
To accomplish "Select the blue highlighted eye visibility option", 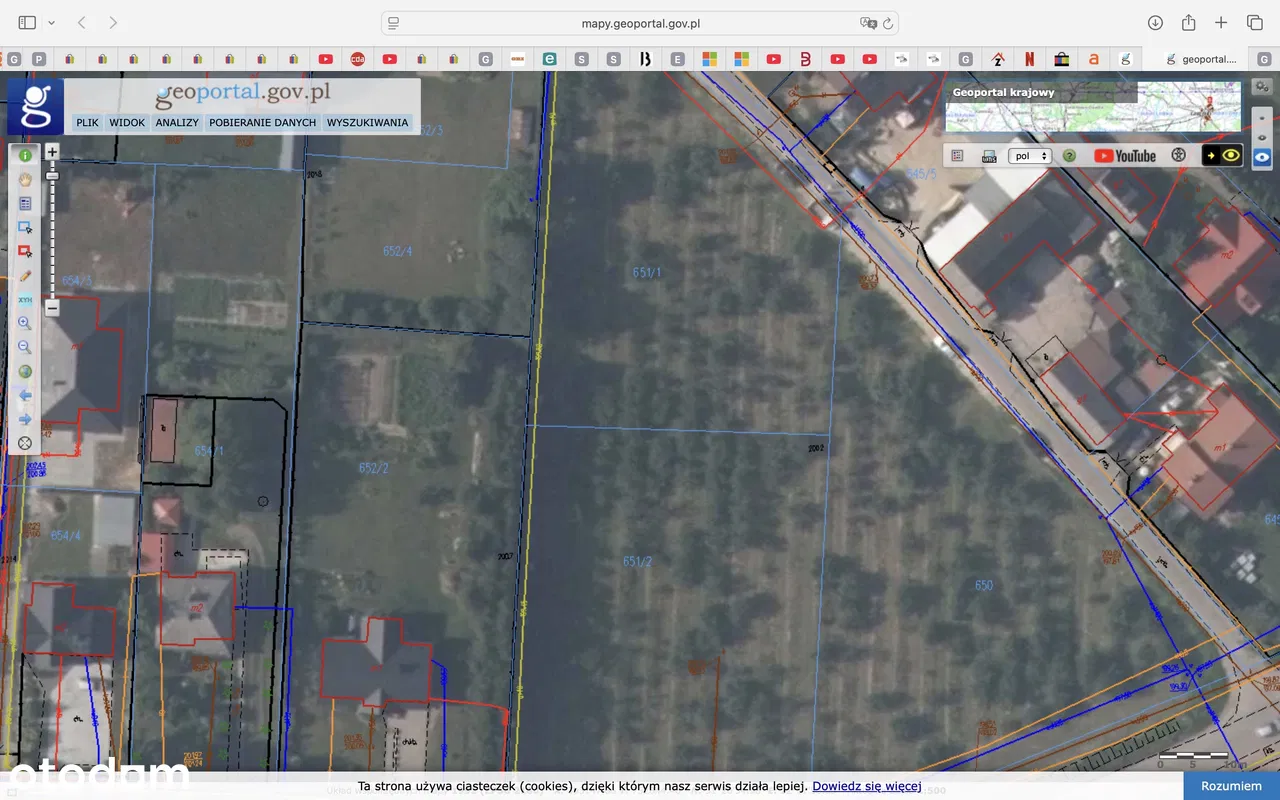I will click(1263, 157).
